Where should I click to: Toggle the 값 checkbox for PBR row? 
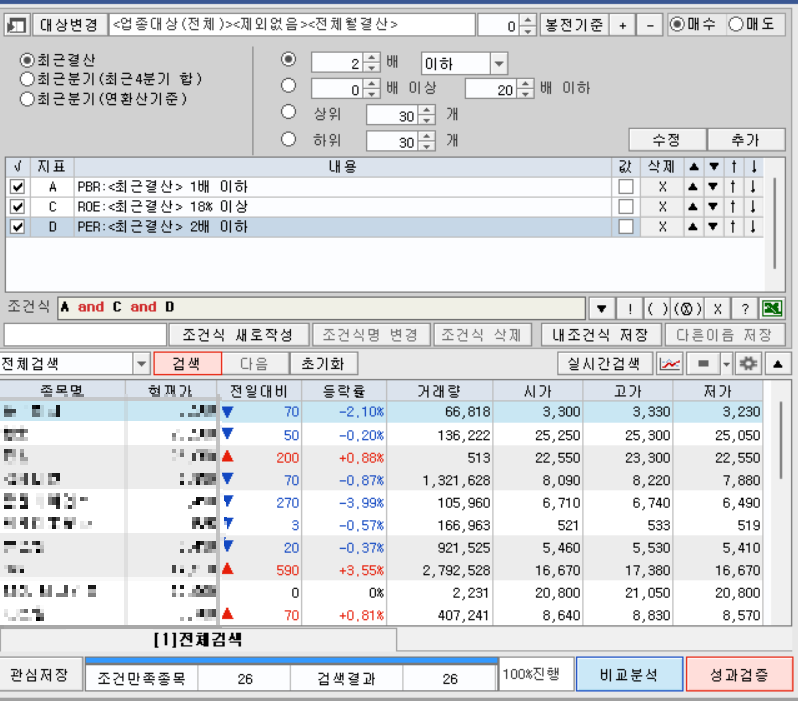tap(625, 187)
